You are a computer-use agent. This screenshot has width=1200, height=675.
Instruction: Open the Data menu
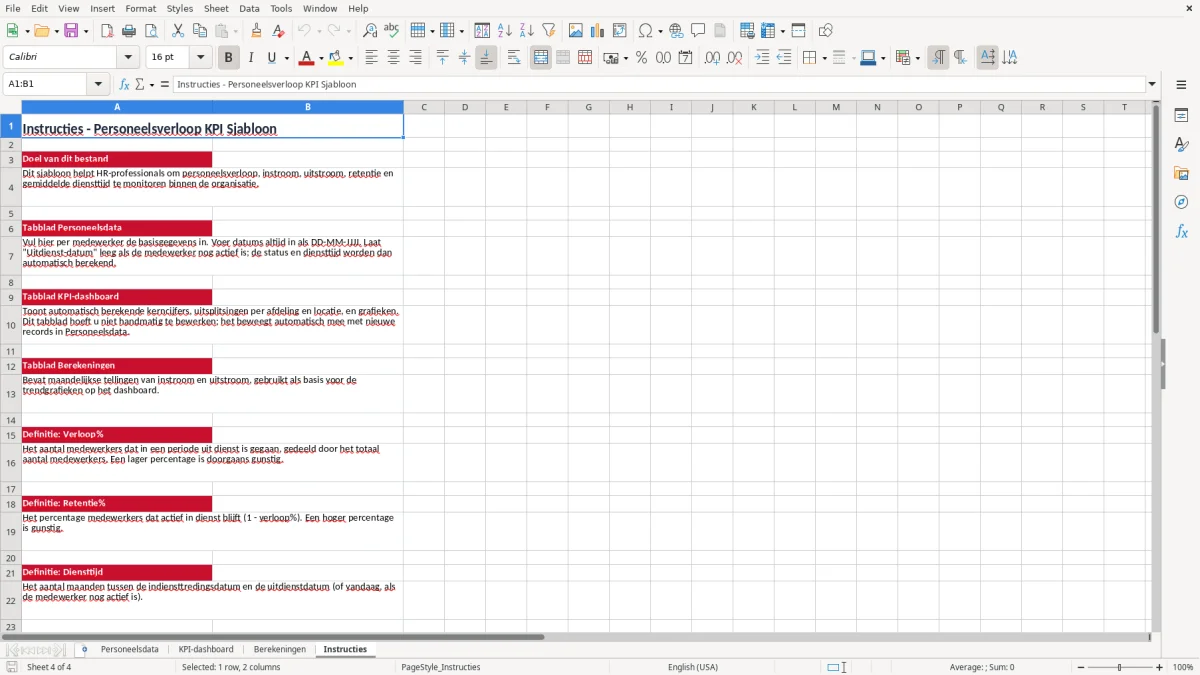(249, 8)
